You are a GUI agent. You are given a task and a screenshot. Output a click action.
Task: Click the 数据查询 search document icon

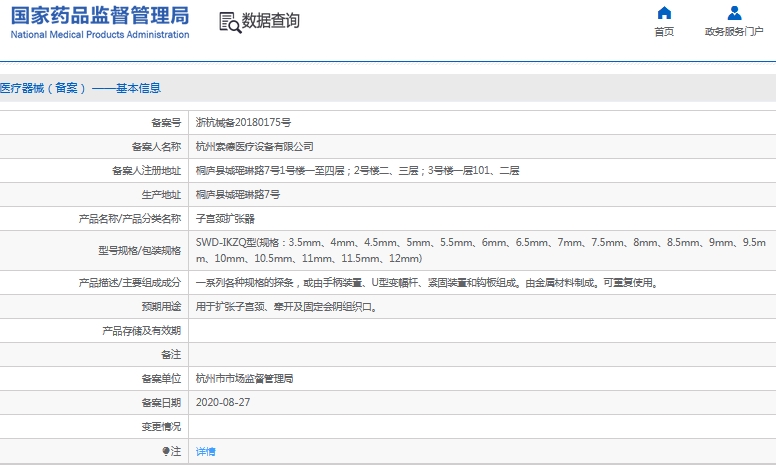(230, 23)
